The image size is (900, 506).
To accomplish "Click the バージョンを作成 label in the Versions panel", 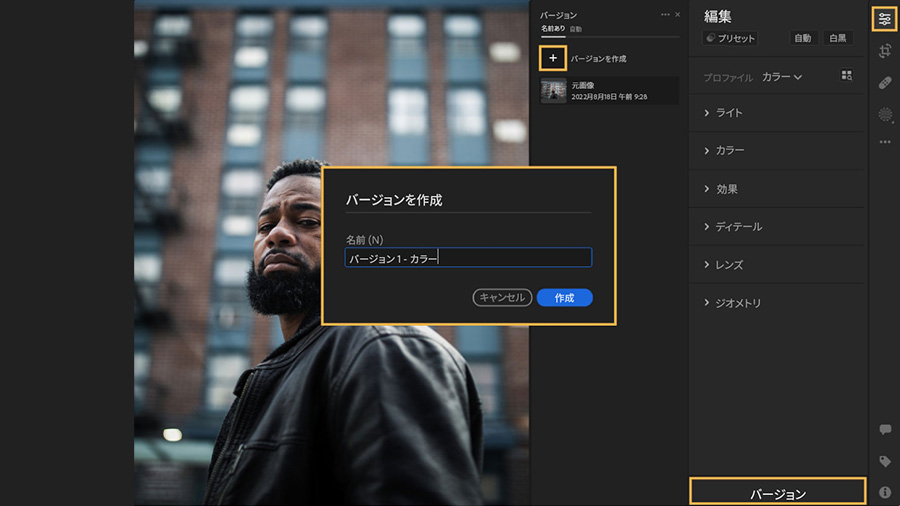I will point(599,59).
